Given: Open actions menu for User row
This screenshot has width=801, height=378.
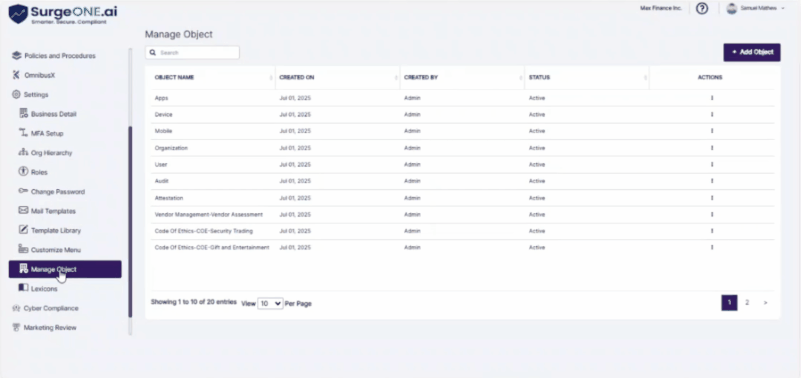Looking at the screenshot, I should [712, 164].
